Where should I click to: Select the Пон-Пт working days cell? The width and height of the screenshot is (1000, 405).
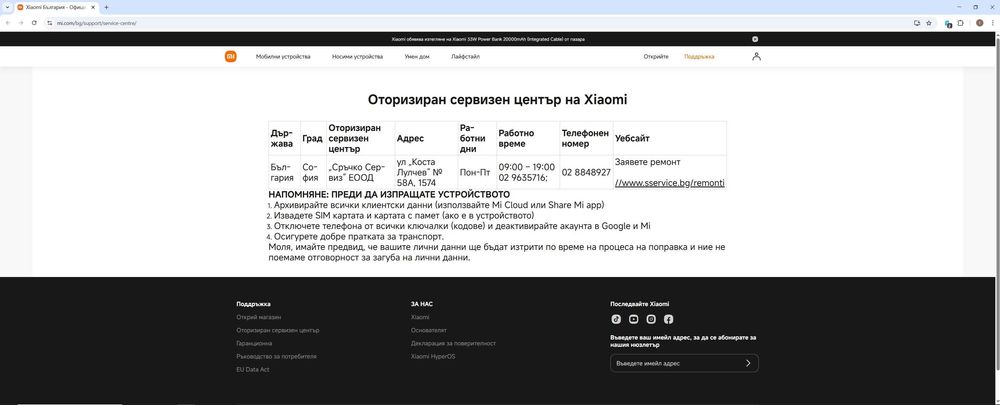click(477, 172)
